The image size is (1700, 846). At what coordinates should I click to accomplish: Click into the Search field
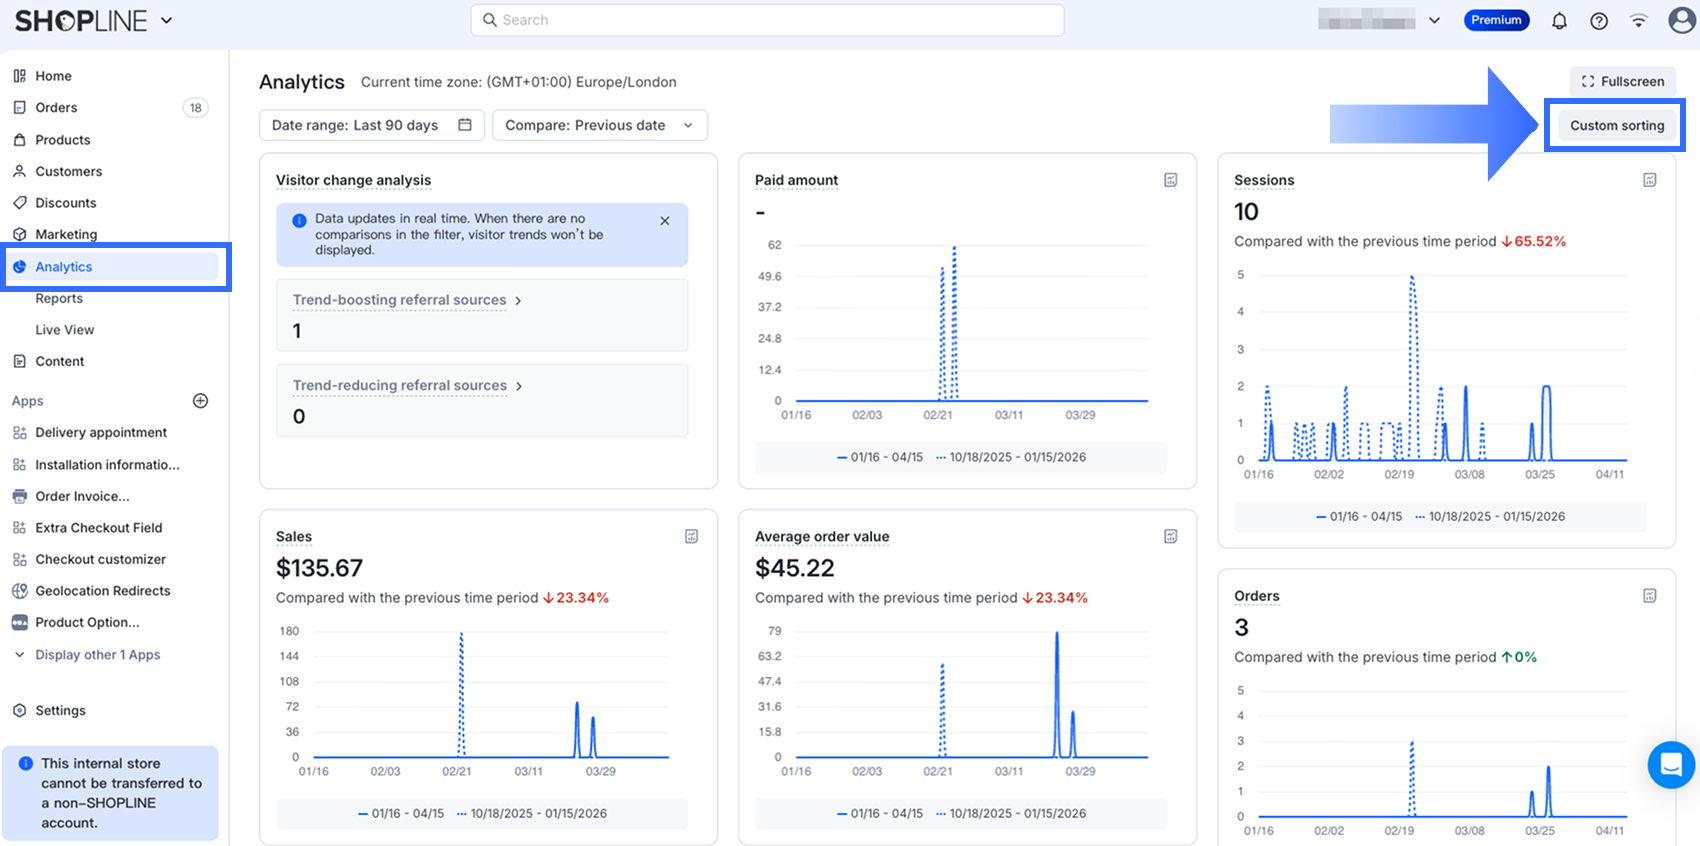click(x=767, y=20)
